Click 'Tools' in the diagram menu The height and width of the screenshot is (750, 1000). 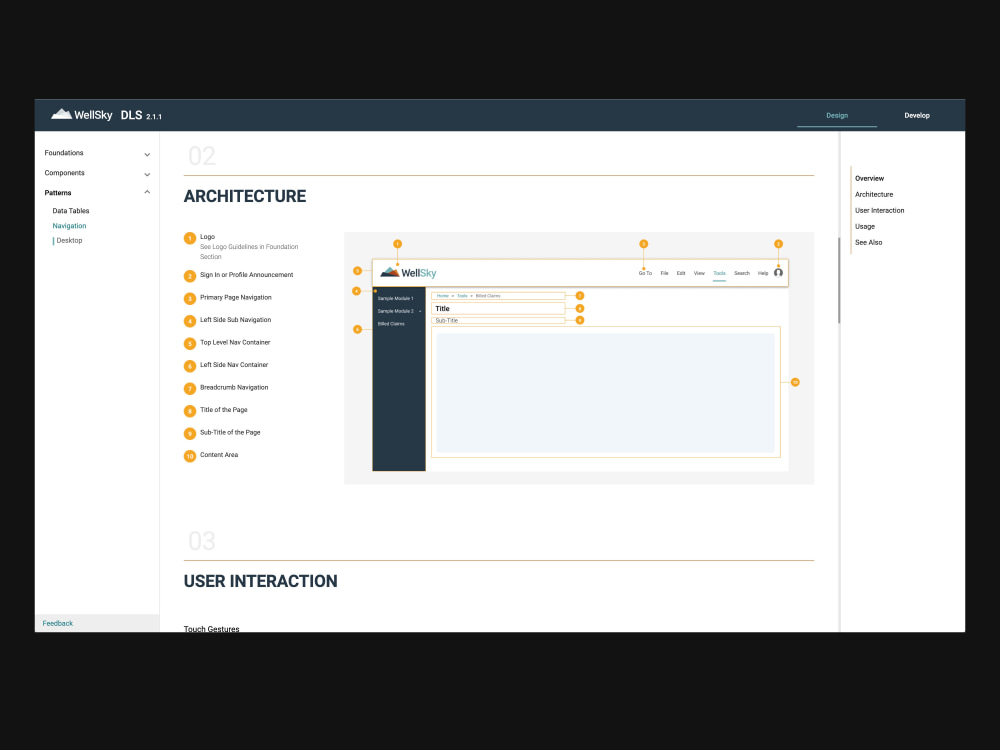(719, 273)
